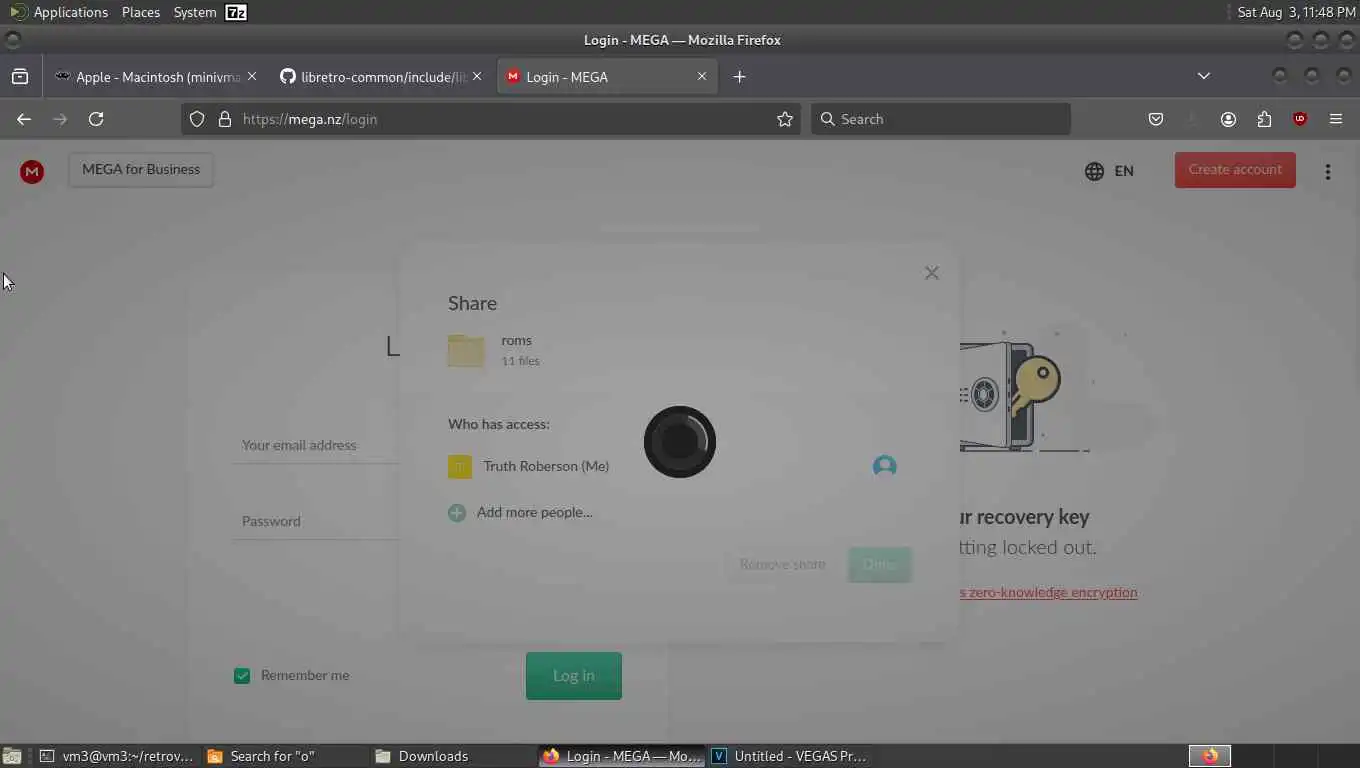Open the zero-knowledge encryption link
This screenshot has height=768, width=1360.
[1048, 592]
